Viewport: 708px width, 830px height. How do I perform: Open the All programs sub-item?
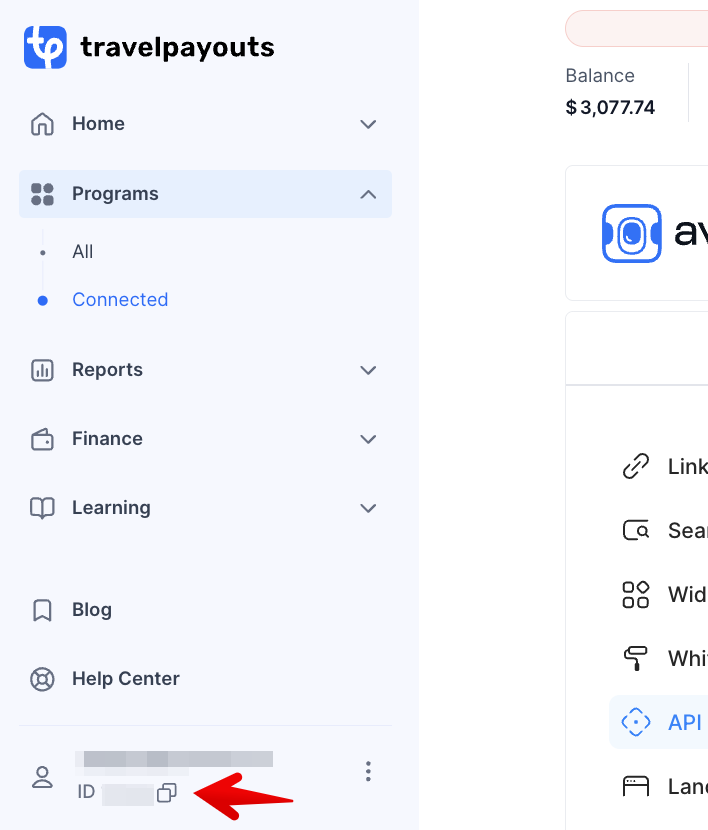pyautogui.click(x=83, y=251)
